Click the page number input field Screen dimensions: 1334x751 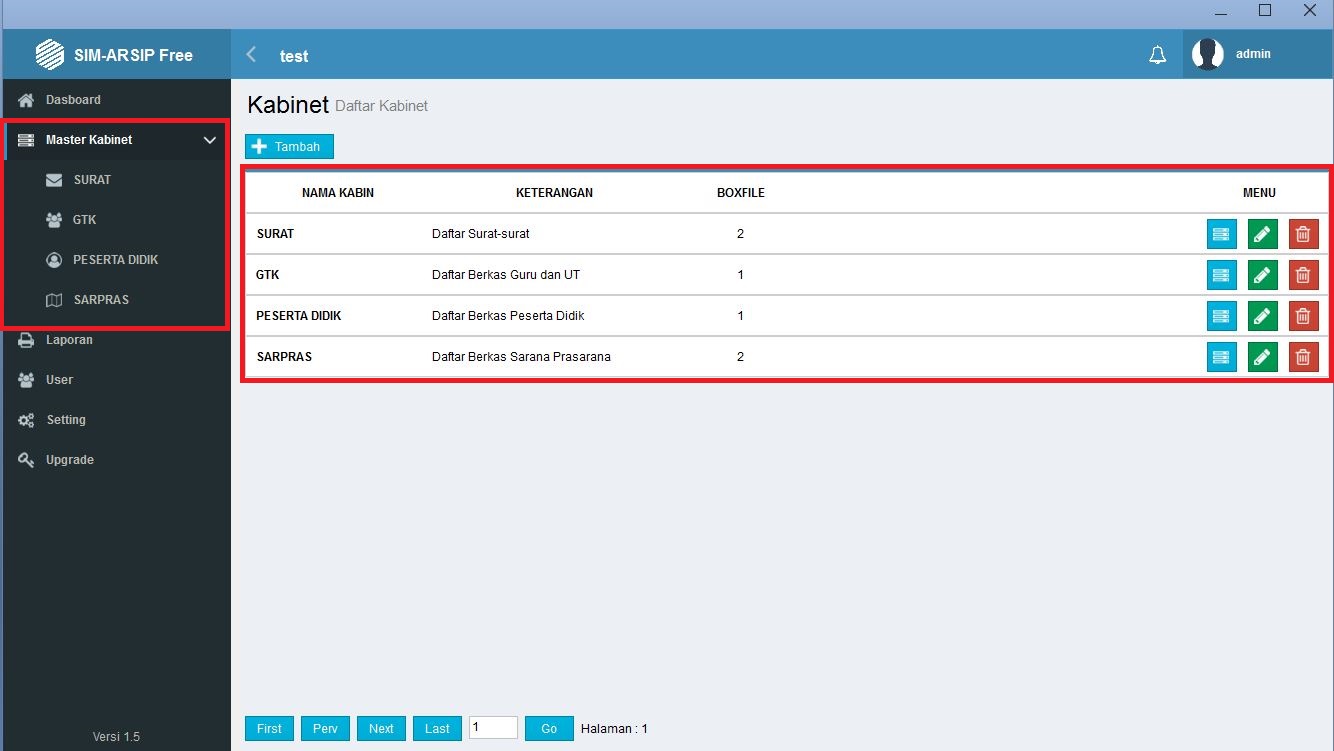tap(493, 728)
